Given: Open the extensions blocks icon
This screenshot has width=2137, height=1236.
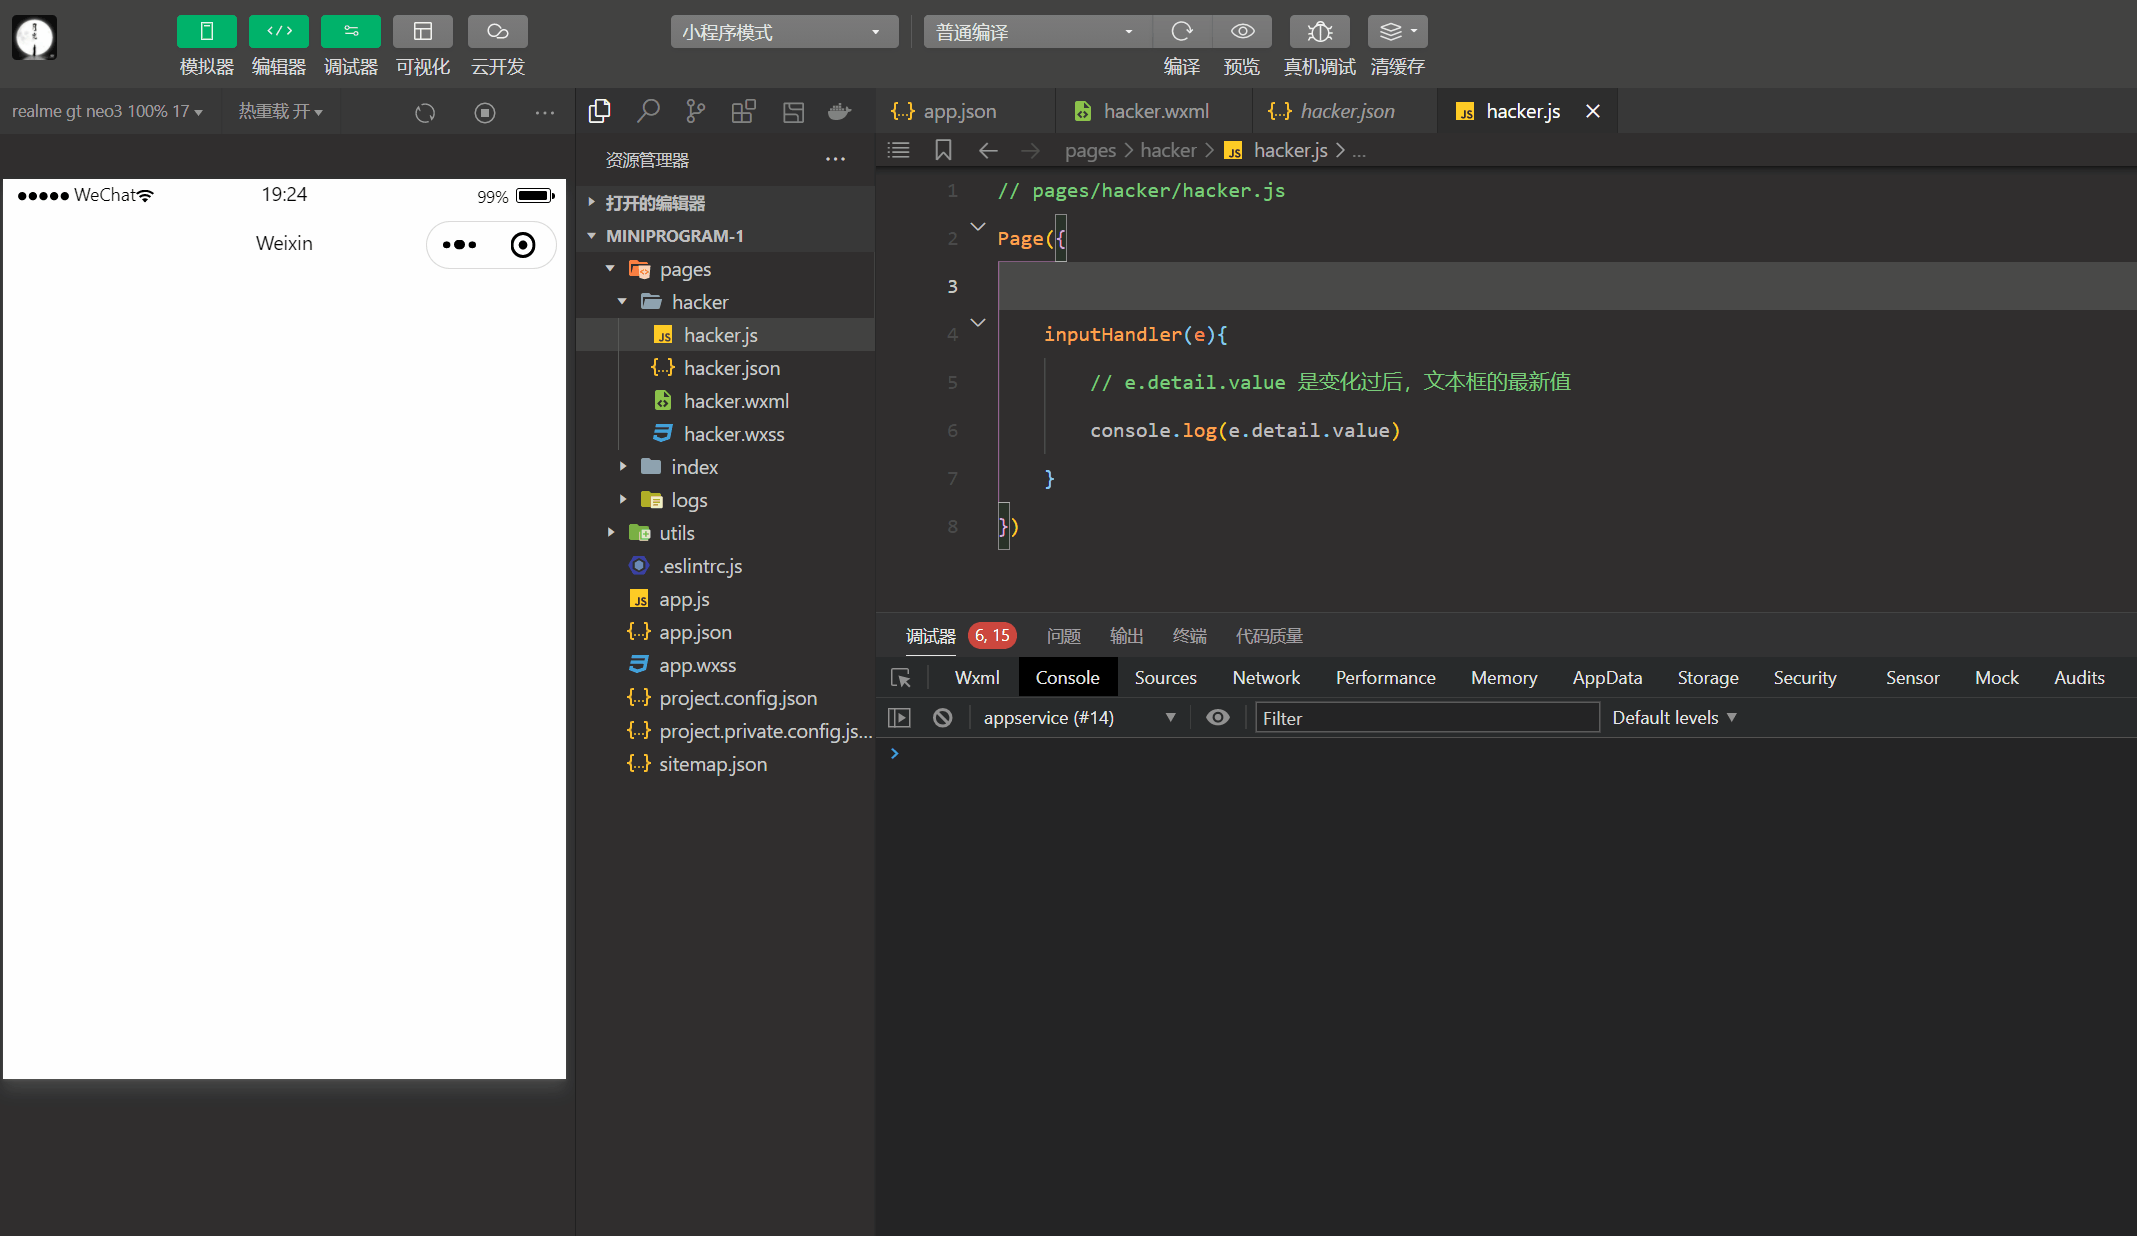Looking at the screenshot, I should pyautogui.click(x=743, y=111).
